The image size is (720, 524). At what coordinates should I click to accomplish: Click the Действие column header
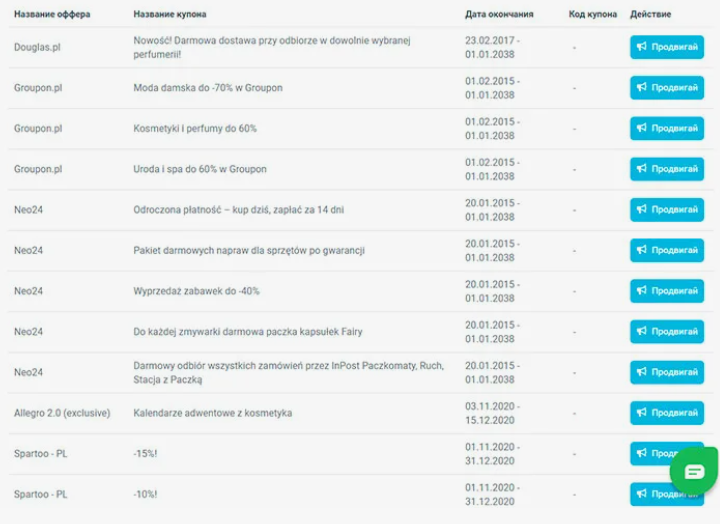click(x=650, y=14)
